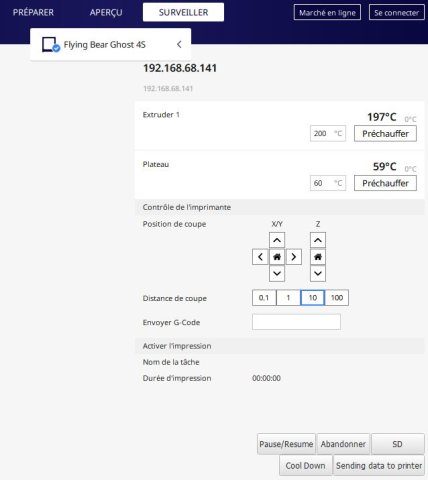Jog the print head right arrow
The image size is (428, 480).
[294, 257]
